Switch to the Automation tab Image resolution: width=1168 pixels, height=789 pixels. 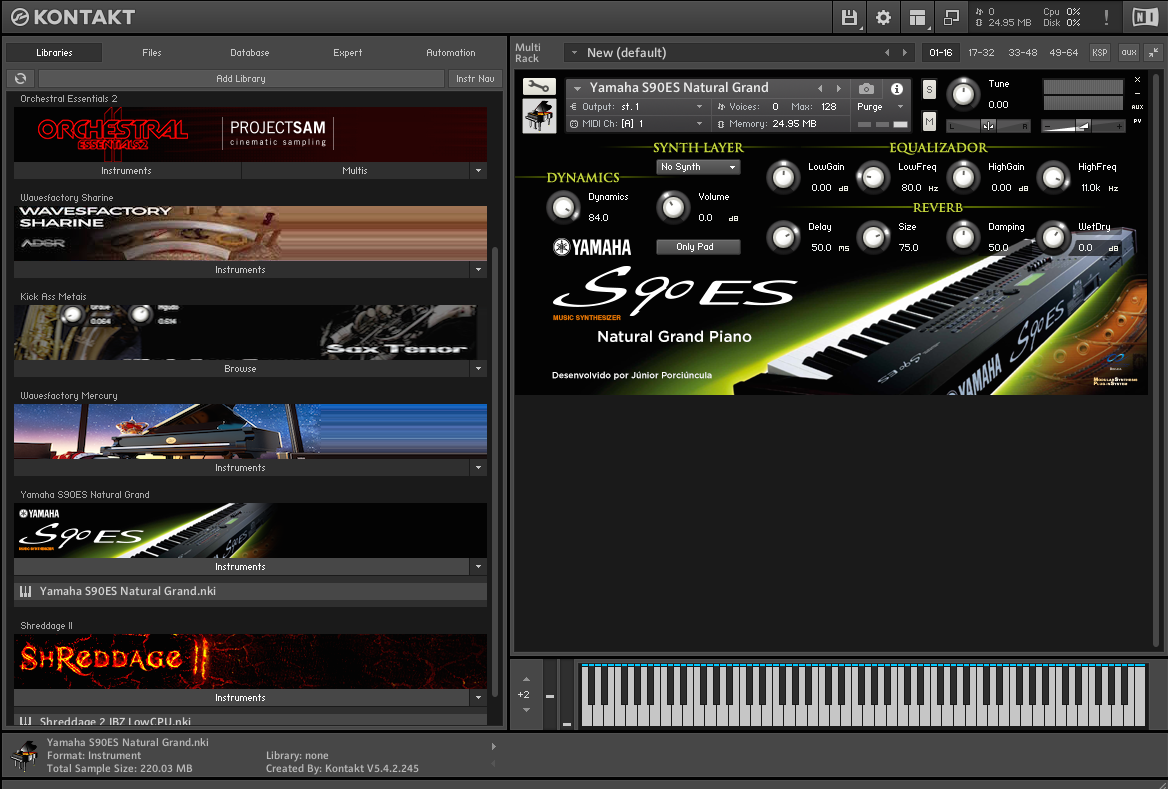click(451, 53)
